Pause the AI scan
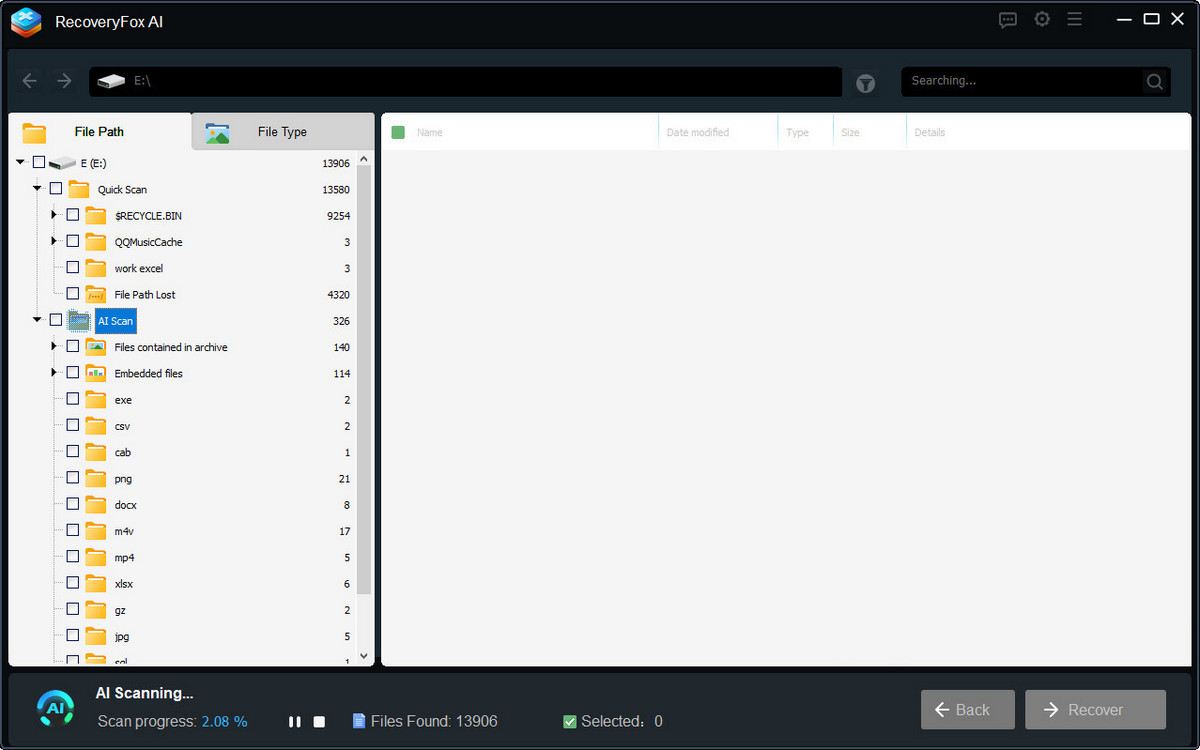1200x750 pixels. (x=295, y=721)
